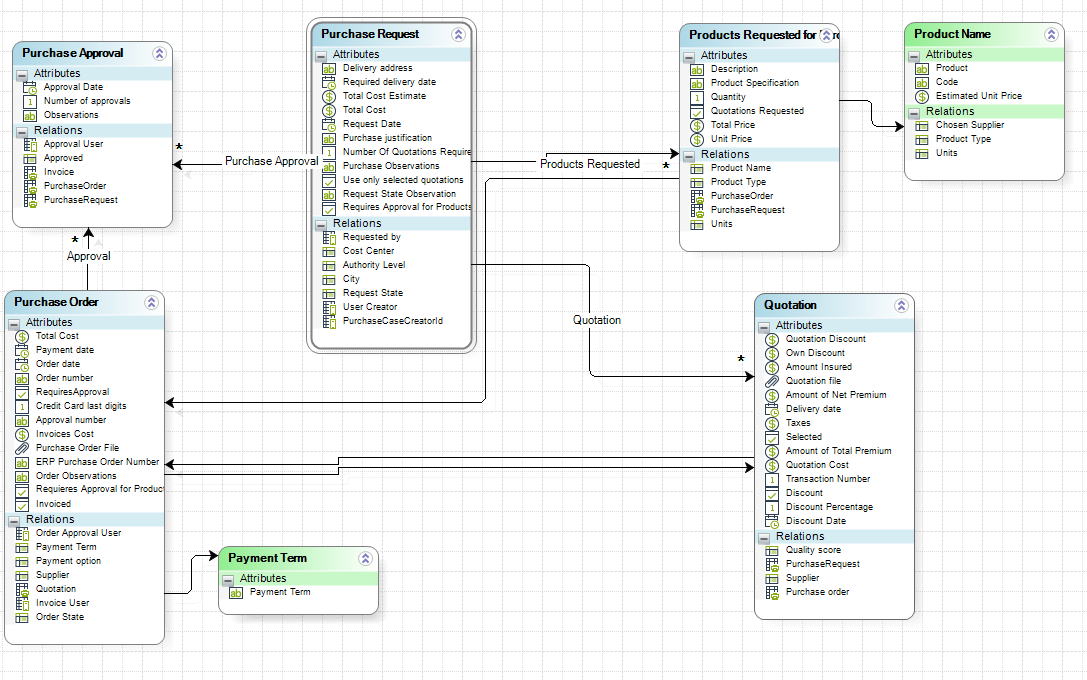
Task: Click the Quality score table icon
Action: [772, 550]
